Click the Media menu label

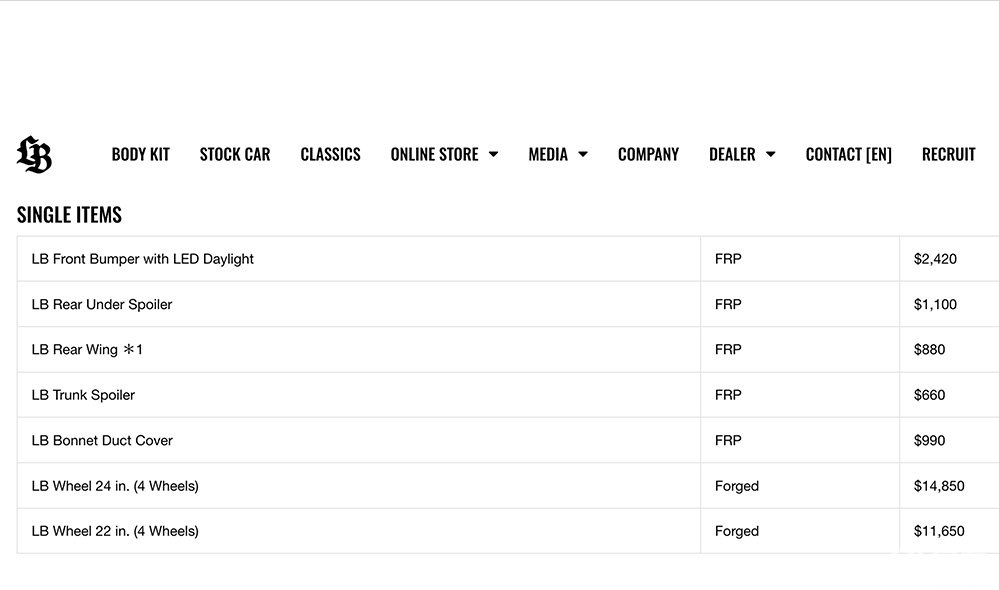(548, 154)
